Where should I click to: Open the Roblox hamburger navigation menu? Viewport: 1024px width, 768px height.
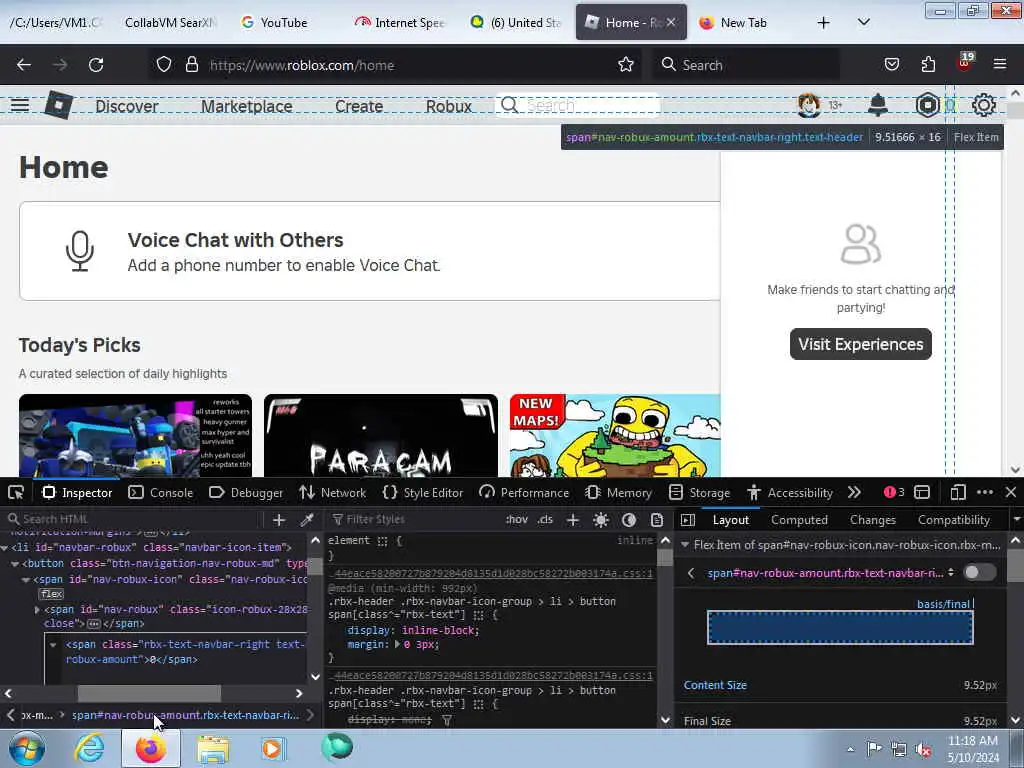click(20, 105)
